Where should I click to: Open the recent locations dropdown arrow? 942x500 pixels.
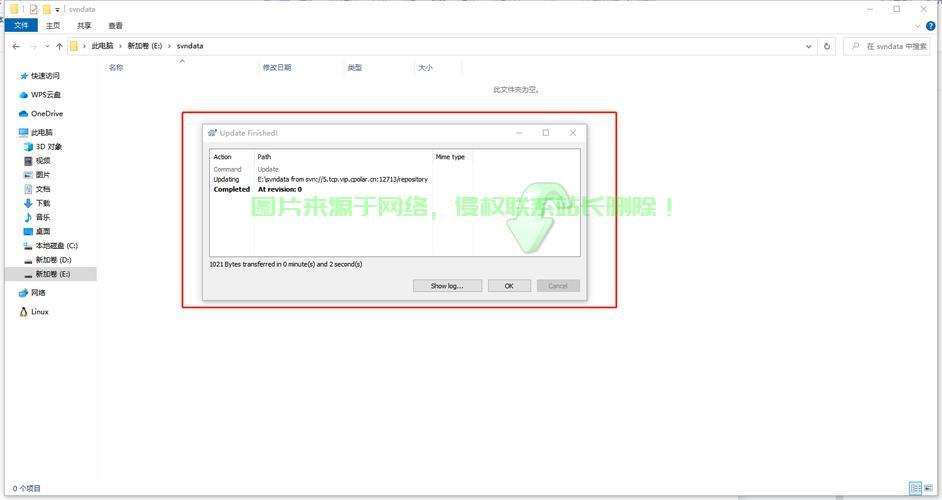[47, 46]
